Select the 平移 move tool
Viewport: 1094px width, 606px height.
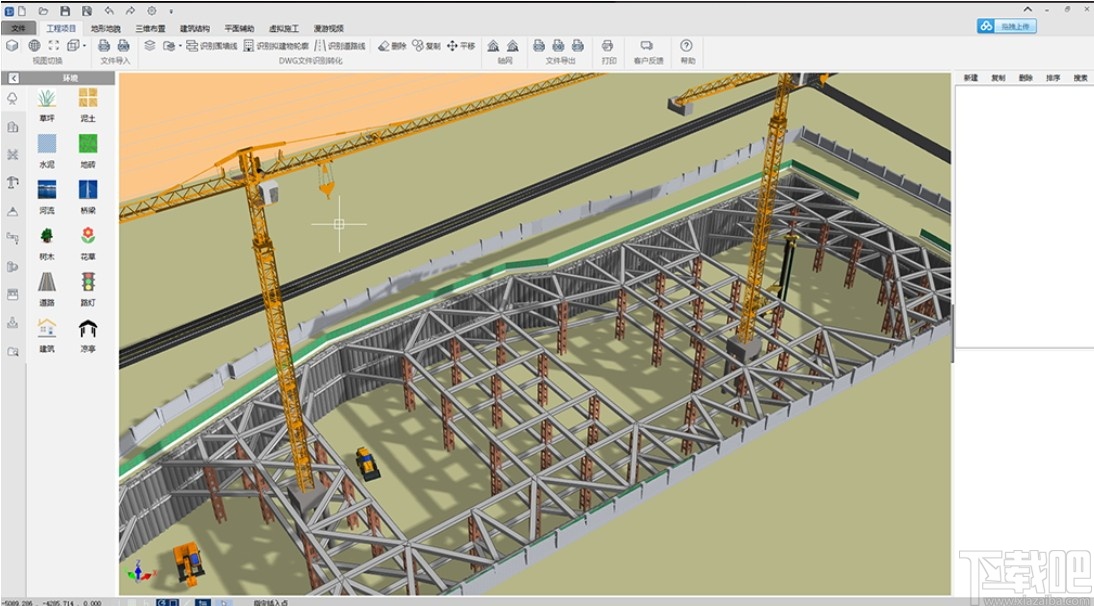pyautogui.click(x=461, y=46)
